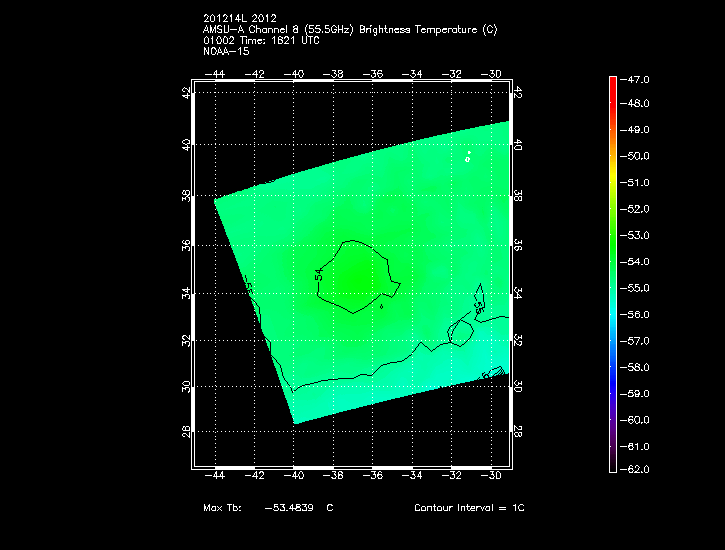Click the -36 longitude label on the top axis
725x550 pixels.
point(374,74)
